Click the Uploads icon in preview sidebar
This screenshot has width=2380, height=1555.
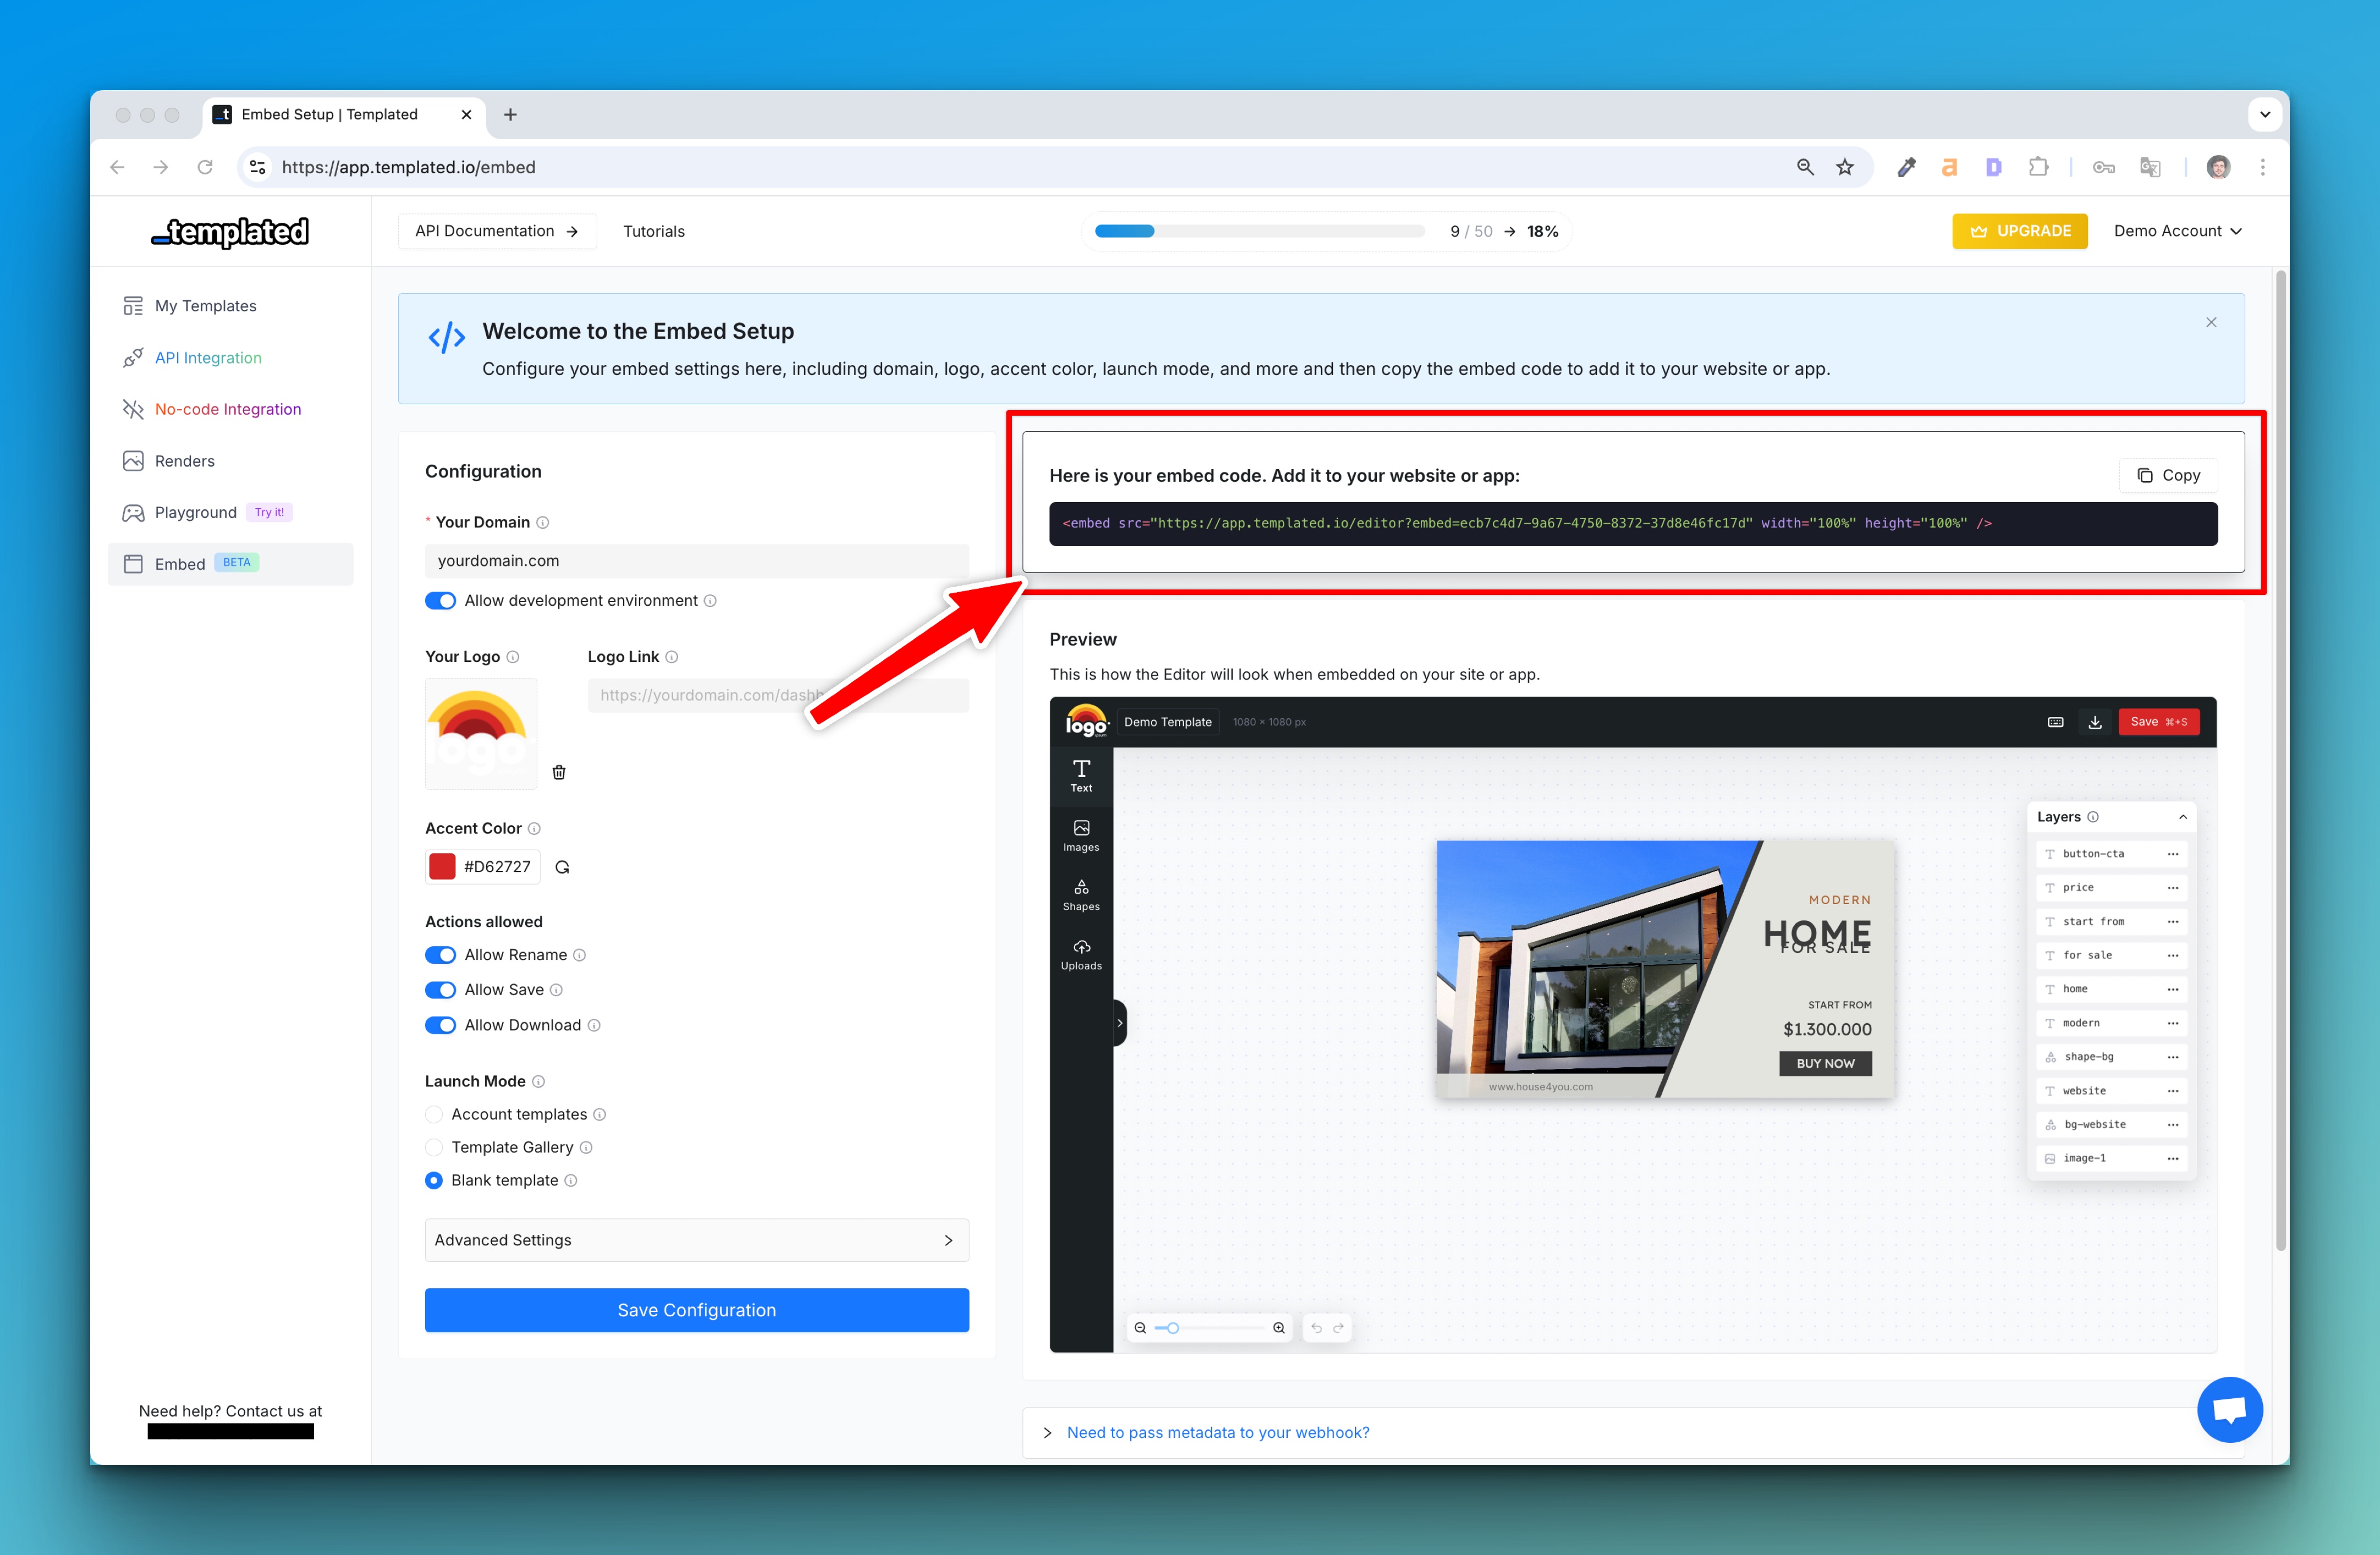1081,954
